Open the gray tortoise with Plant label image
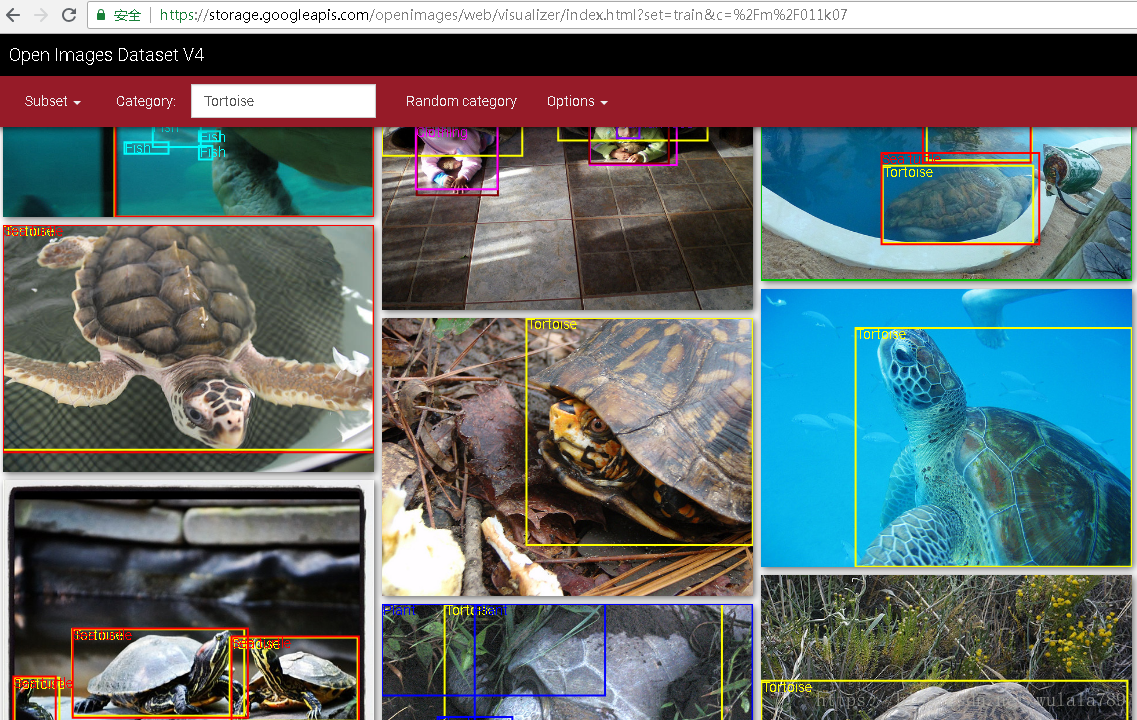The image size is (1137, 720). (x=567, y=662)
